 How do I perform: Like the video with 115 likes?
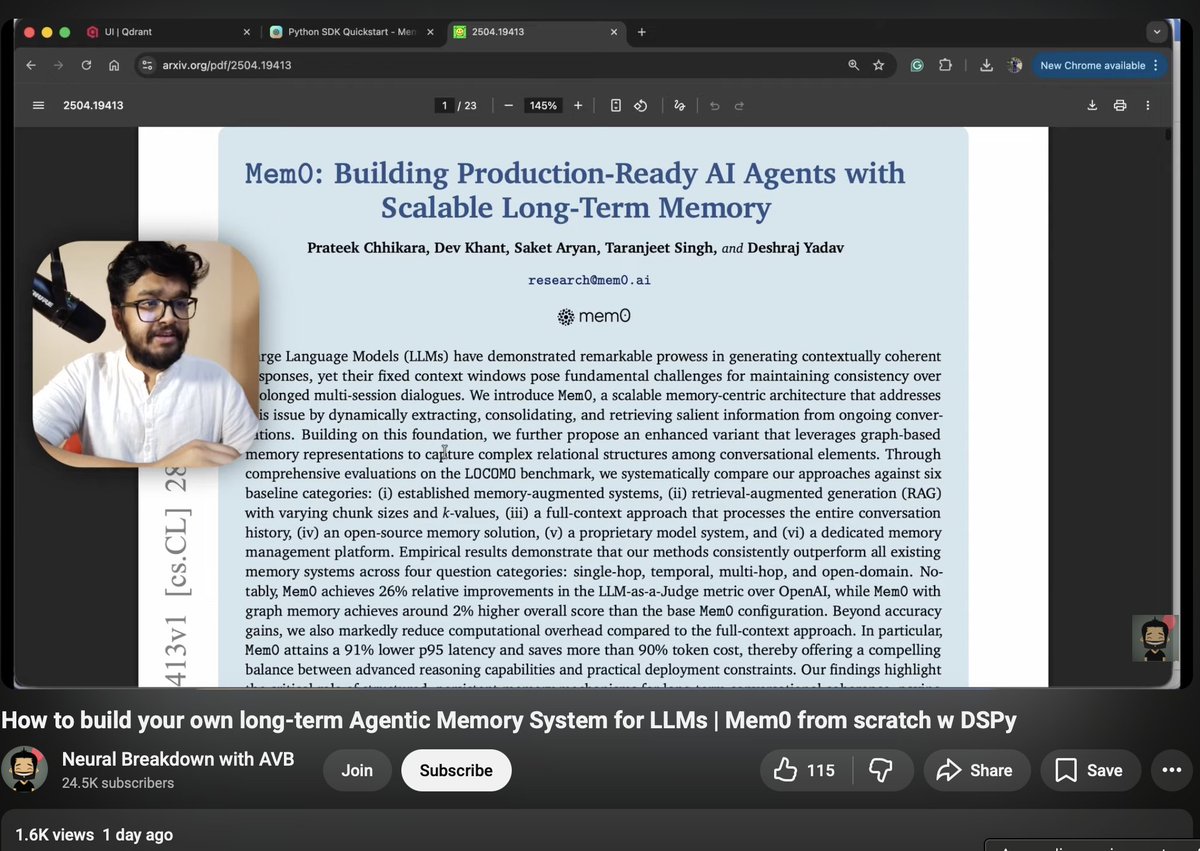pos(804,770)
